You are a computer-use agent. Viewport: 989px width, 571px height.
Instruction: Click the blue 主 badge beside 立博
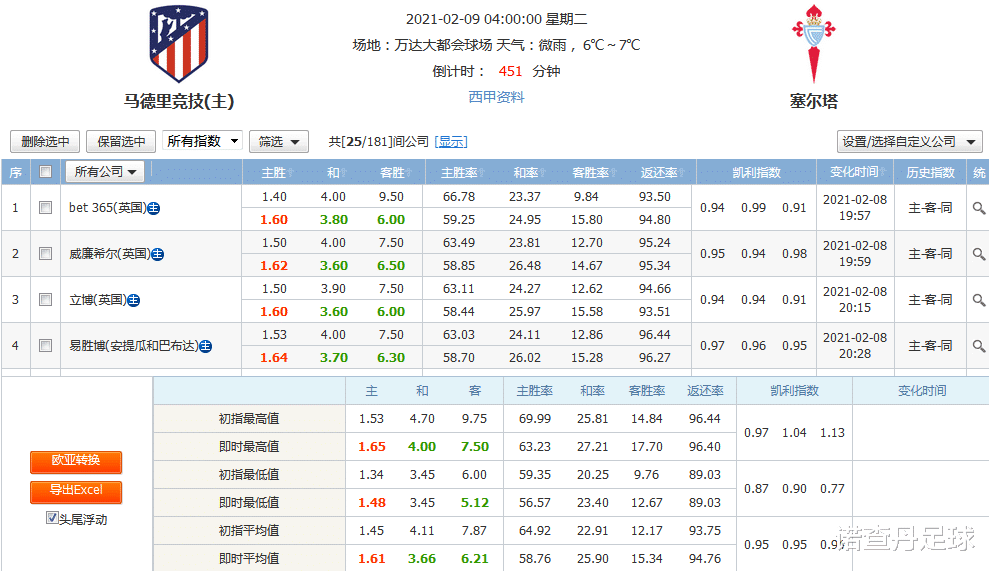133,300
